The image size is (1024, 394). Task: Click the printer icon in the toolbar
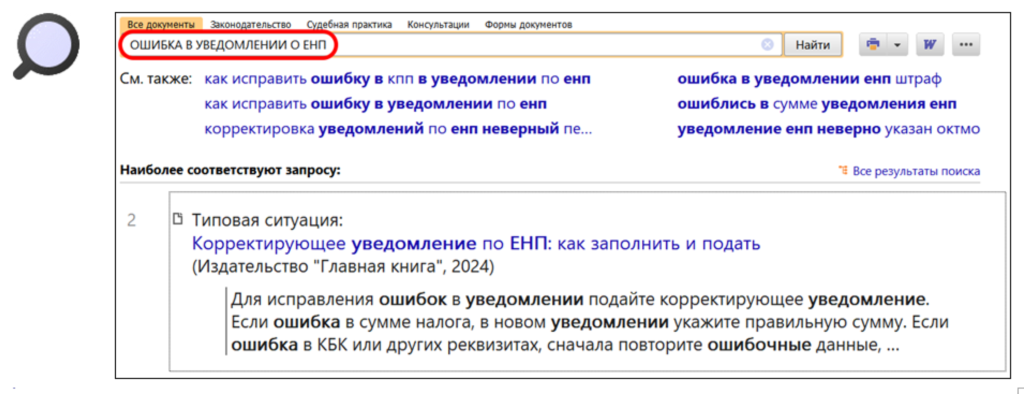pos(872,44)
